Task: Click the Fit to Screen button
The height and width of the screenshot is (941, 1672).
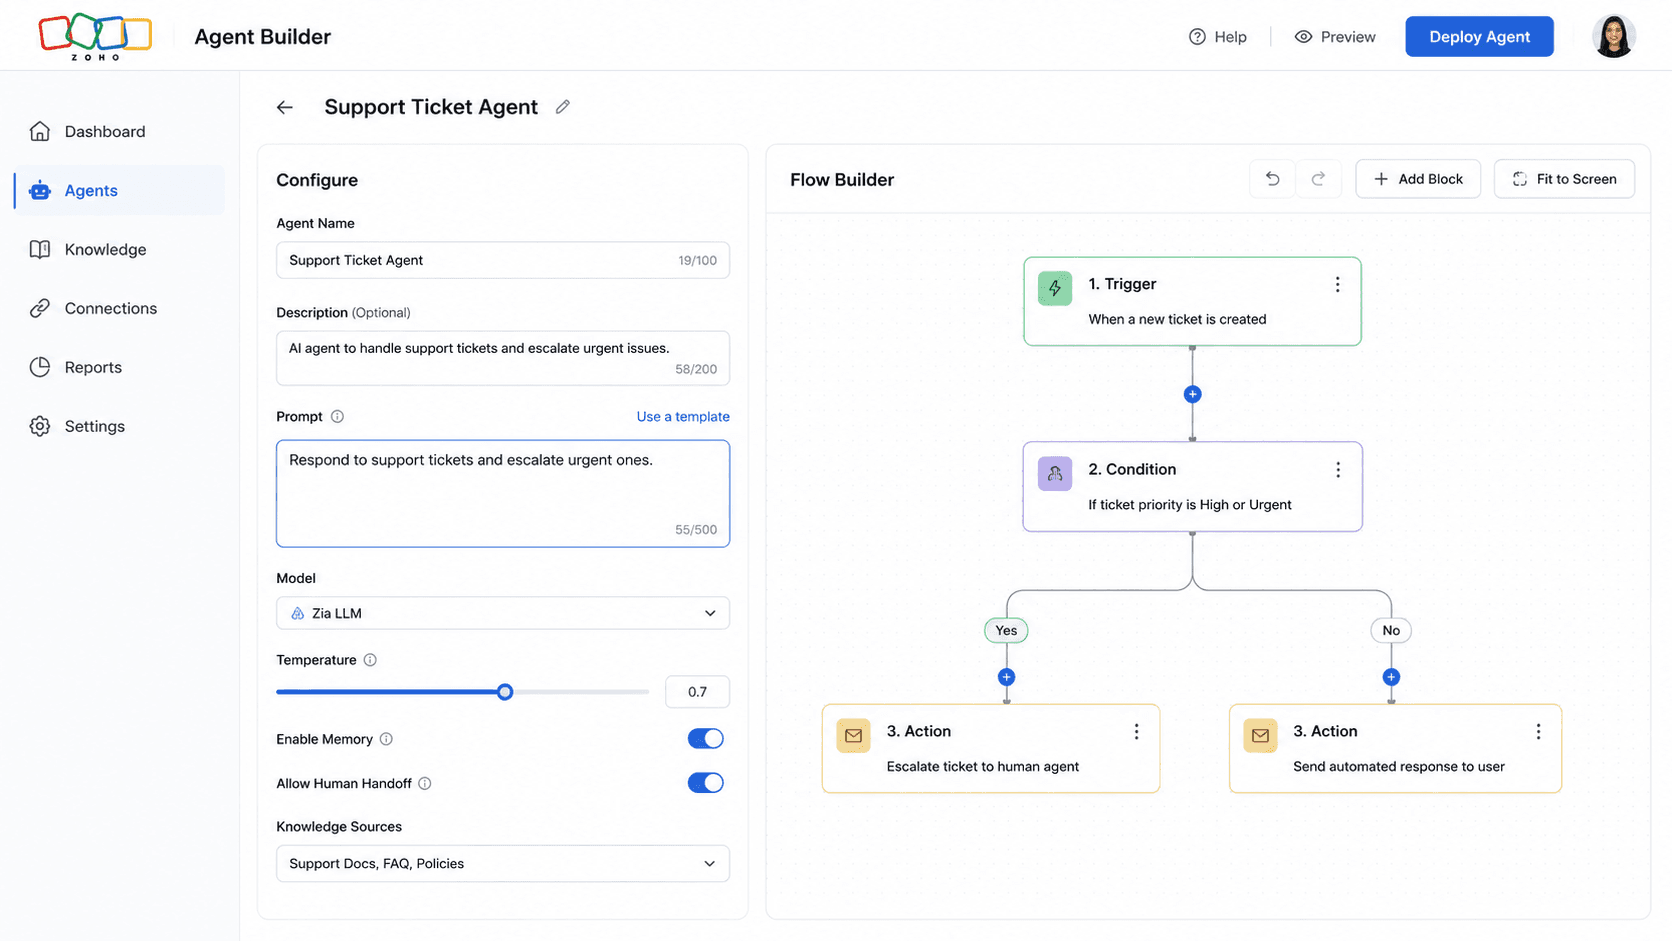Action: [x=1564, y=179]
